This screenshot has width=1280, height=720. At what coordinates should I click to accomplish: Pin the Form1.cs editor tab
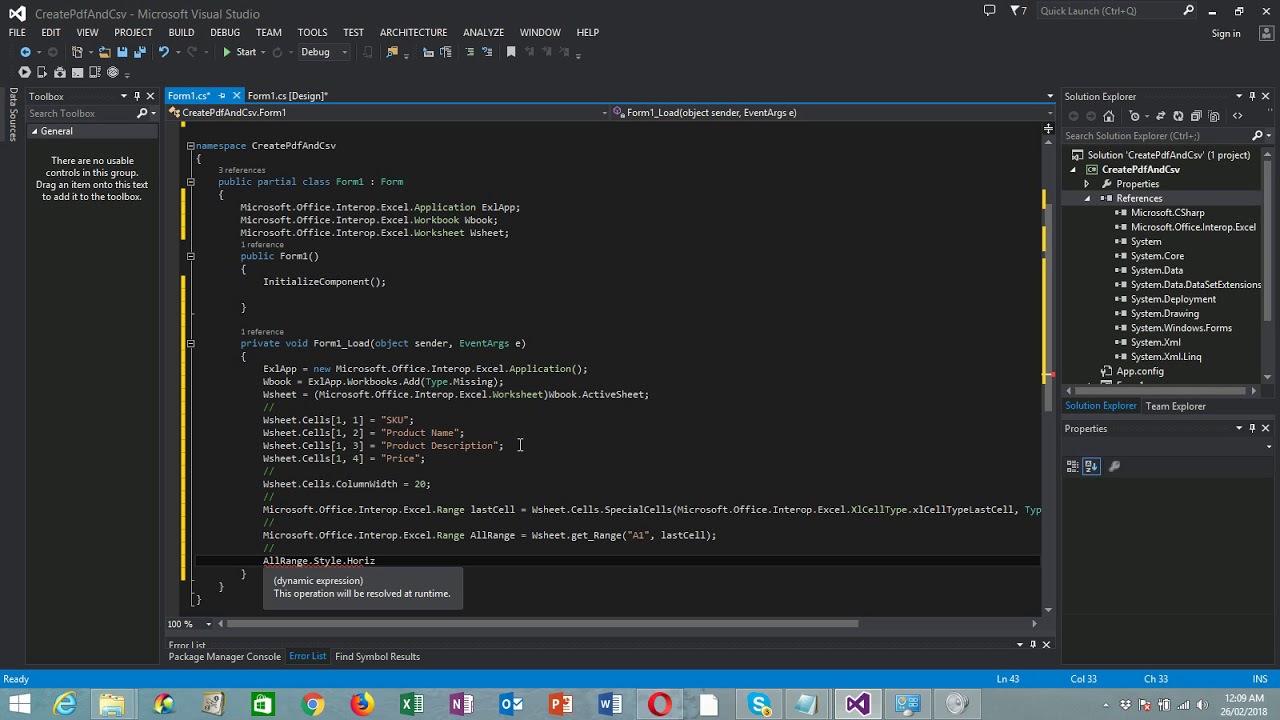click(x=221, y=96)
